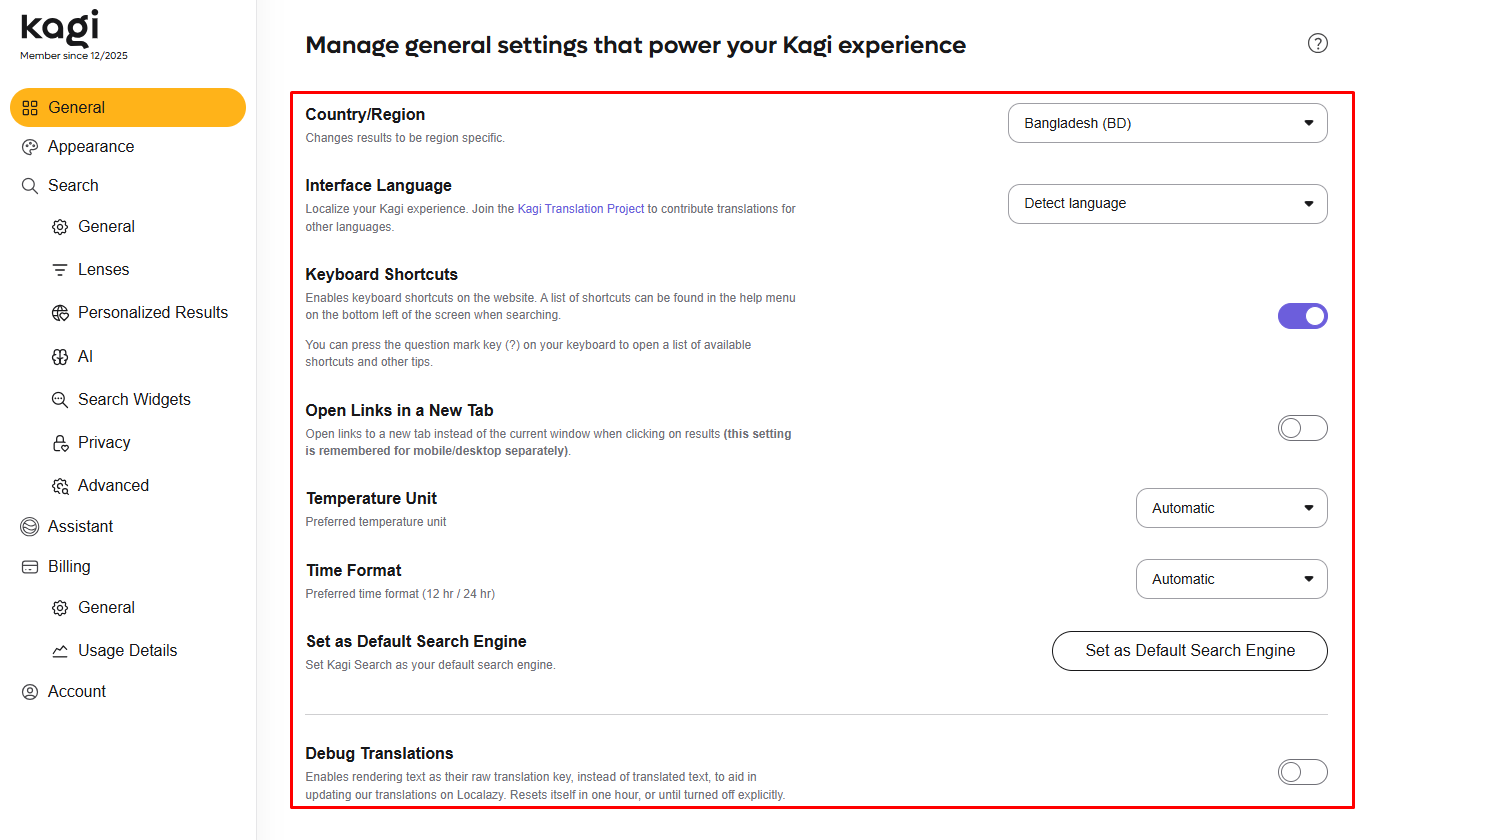The image size is (1499, 840).
Task: Turn on the Debug Translations switch
Action: click(x=1302, y=772)
